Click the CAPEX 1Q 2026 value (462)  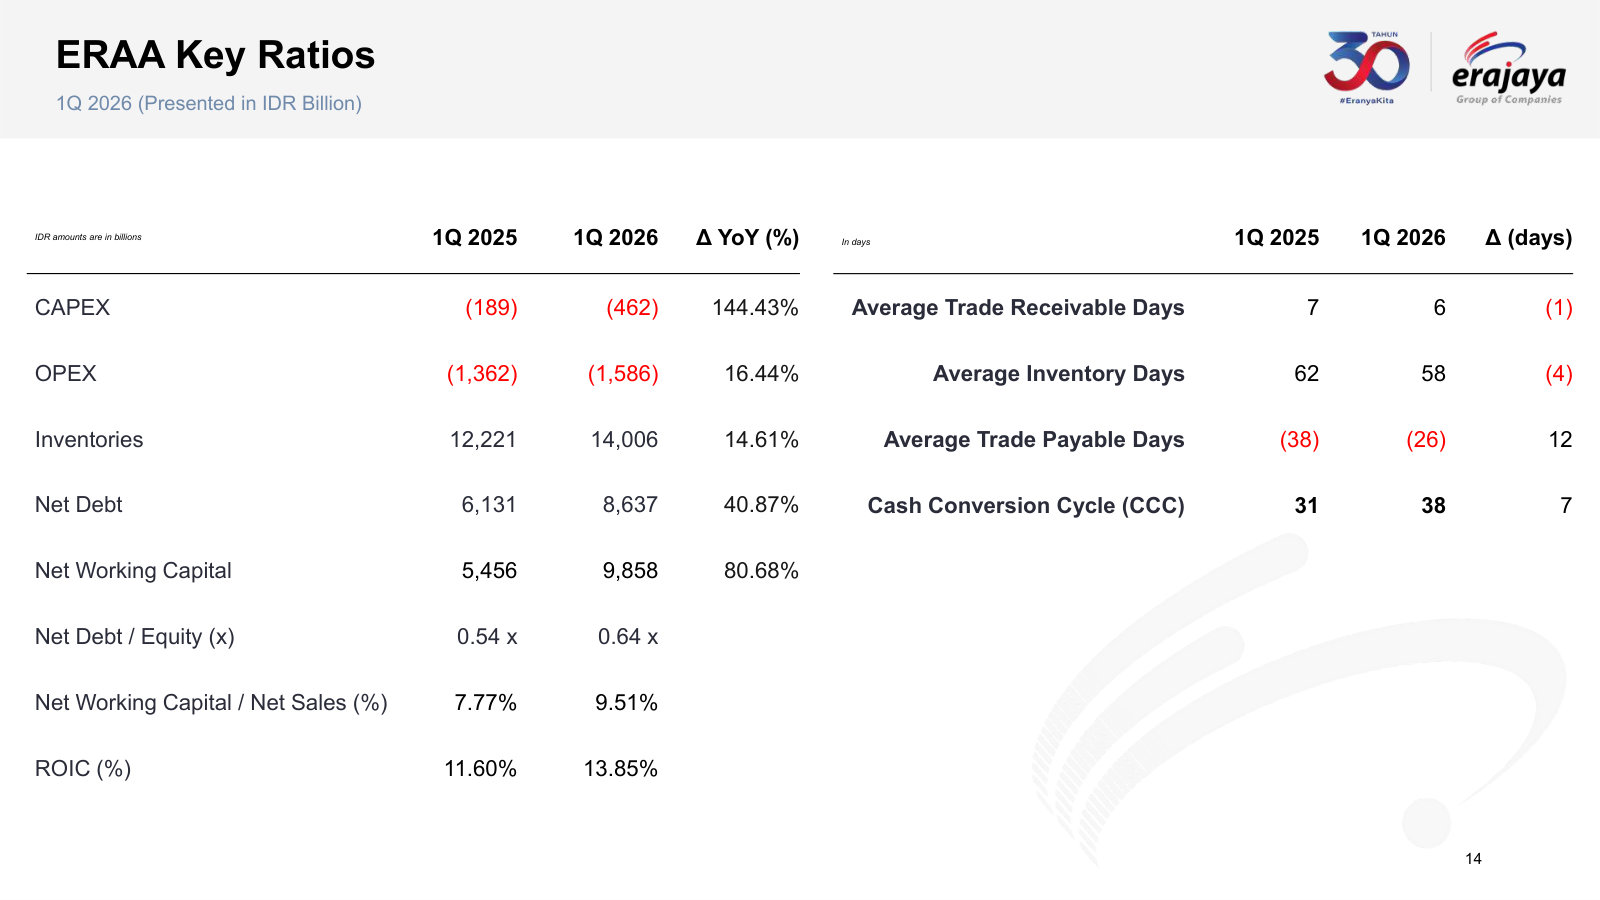pos(632,308)
